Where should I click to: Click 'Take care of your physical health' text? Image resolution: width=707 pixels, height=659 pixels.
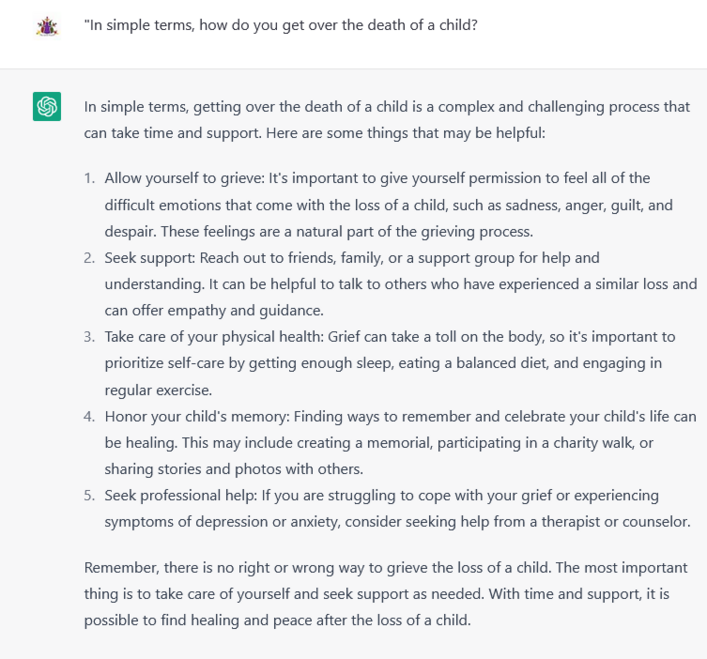pyautogui.click(x=214, y=337)
